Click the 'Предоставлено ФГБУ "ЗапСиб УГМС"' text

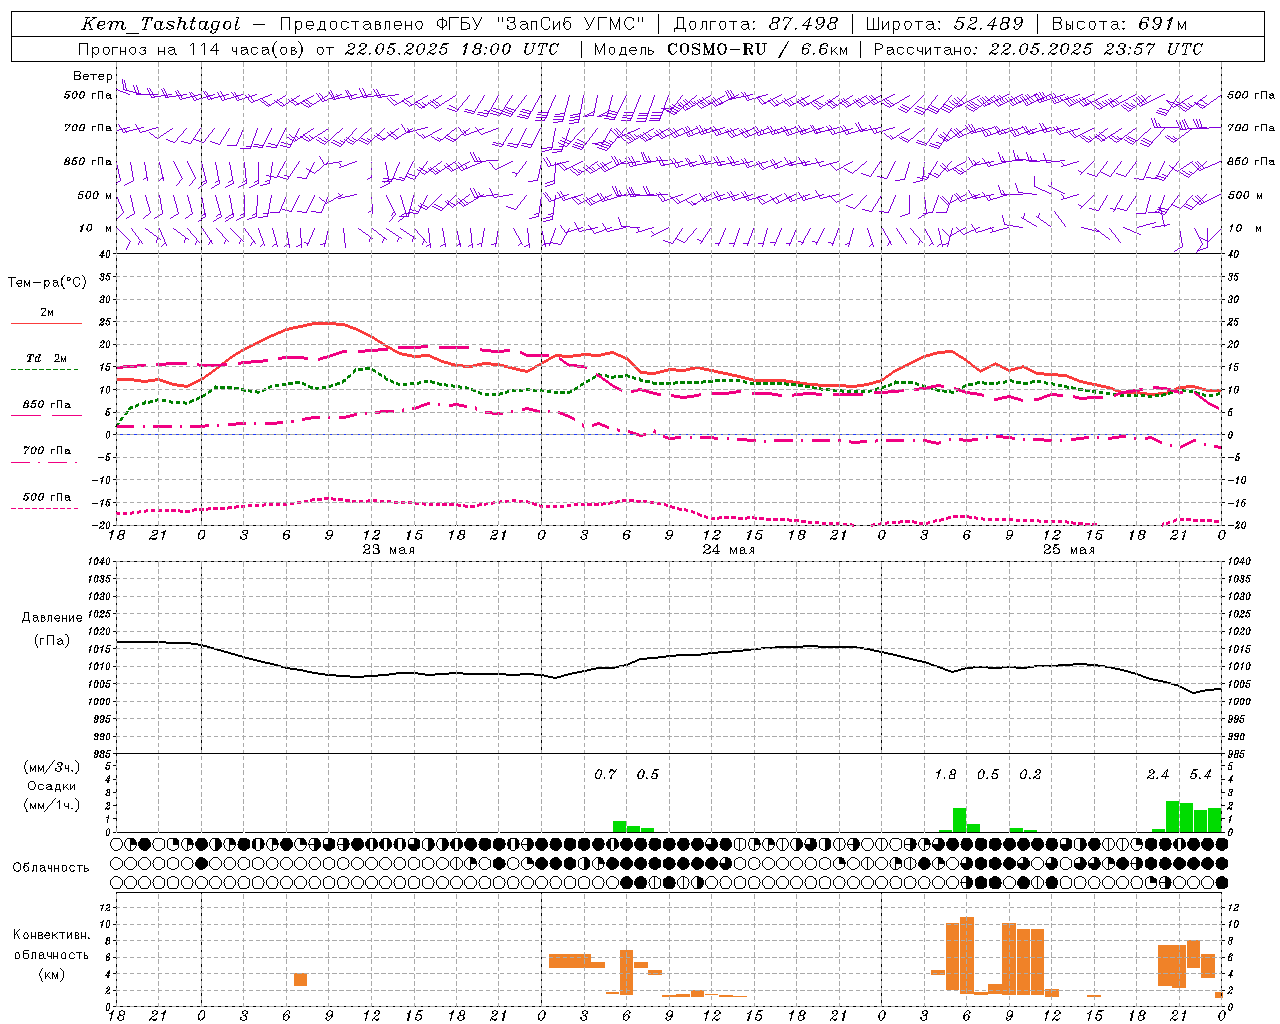tap(462, 24)
